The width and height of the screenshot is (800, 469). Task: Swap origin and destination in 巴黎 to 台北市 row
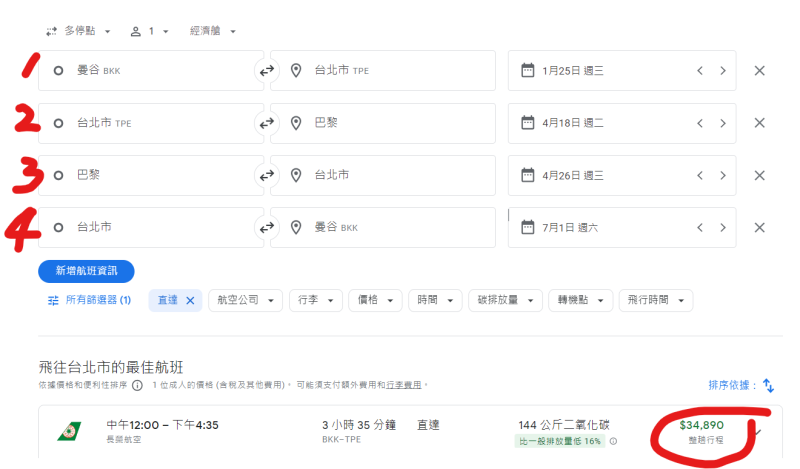[266, 175]
